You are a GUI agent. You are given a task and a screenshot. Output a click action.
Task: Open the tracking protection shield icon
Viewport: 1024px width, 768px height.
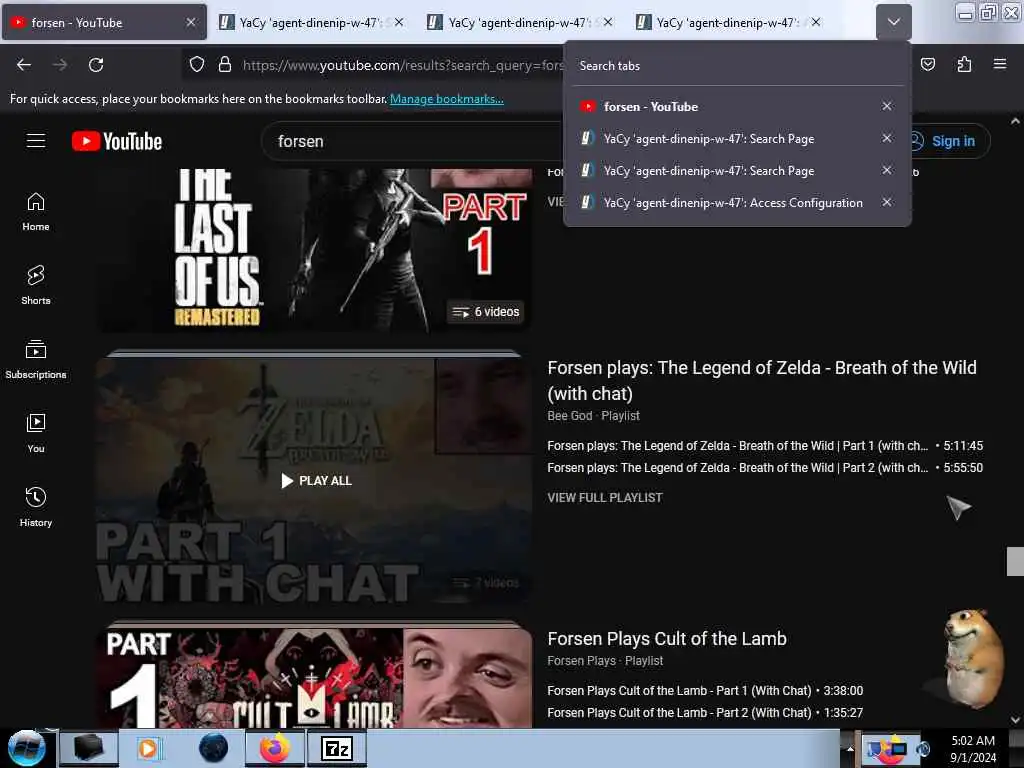(x=197, y=65)
